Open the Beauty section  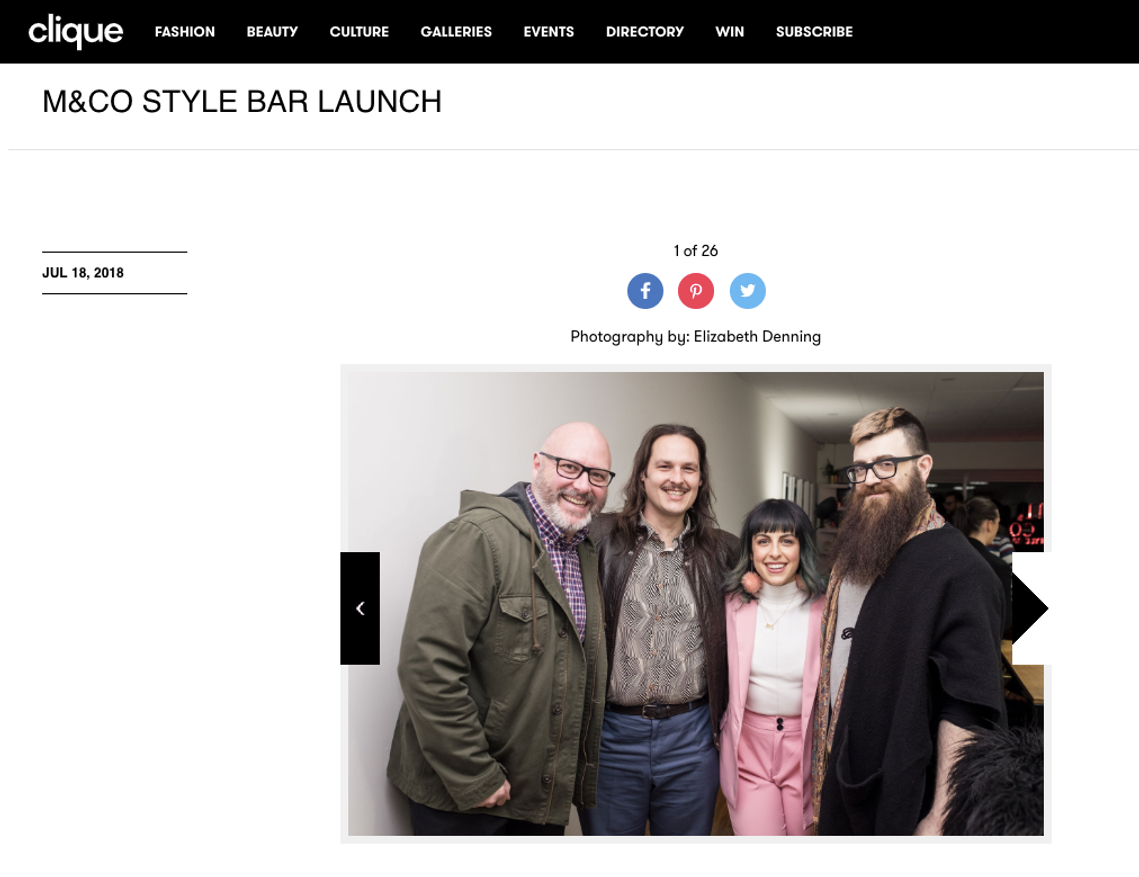coord(272,32)
